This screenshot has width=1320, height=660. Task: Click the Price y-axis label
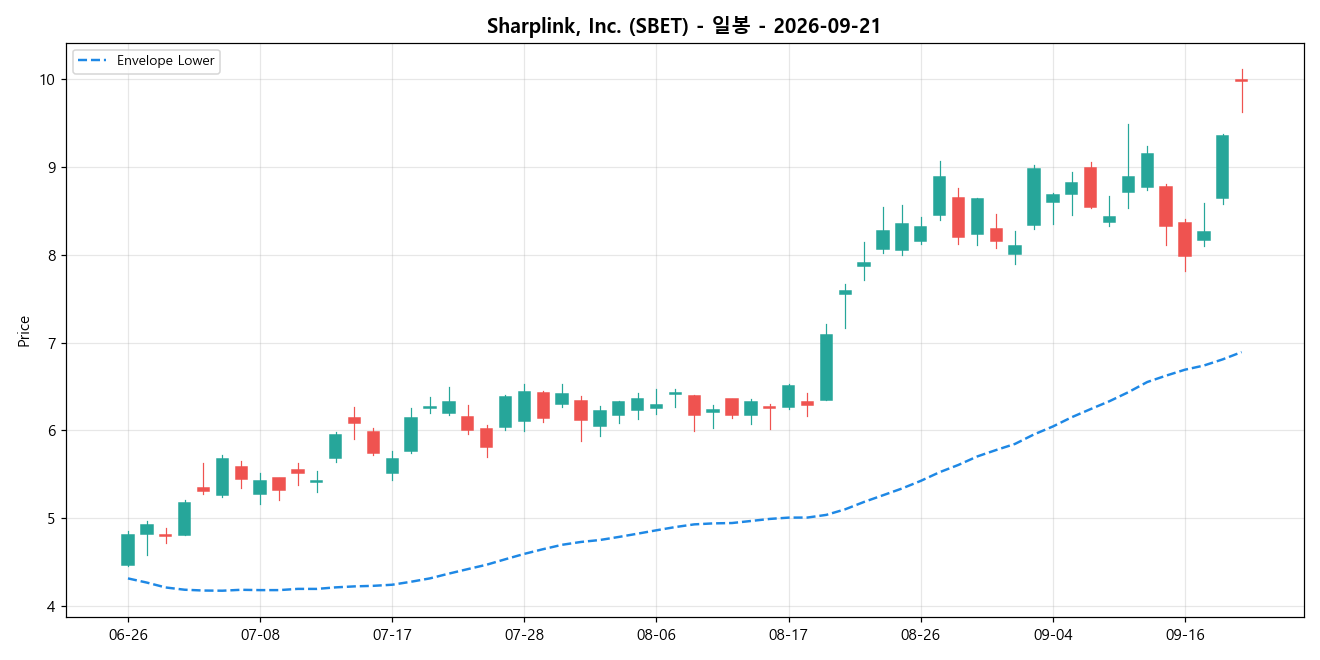24,331
